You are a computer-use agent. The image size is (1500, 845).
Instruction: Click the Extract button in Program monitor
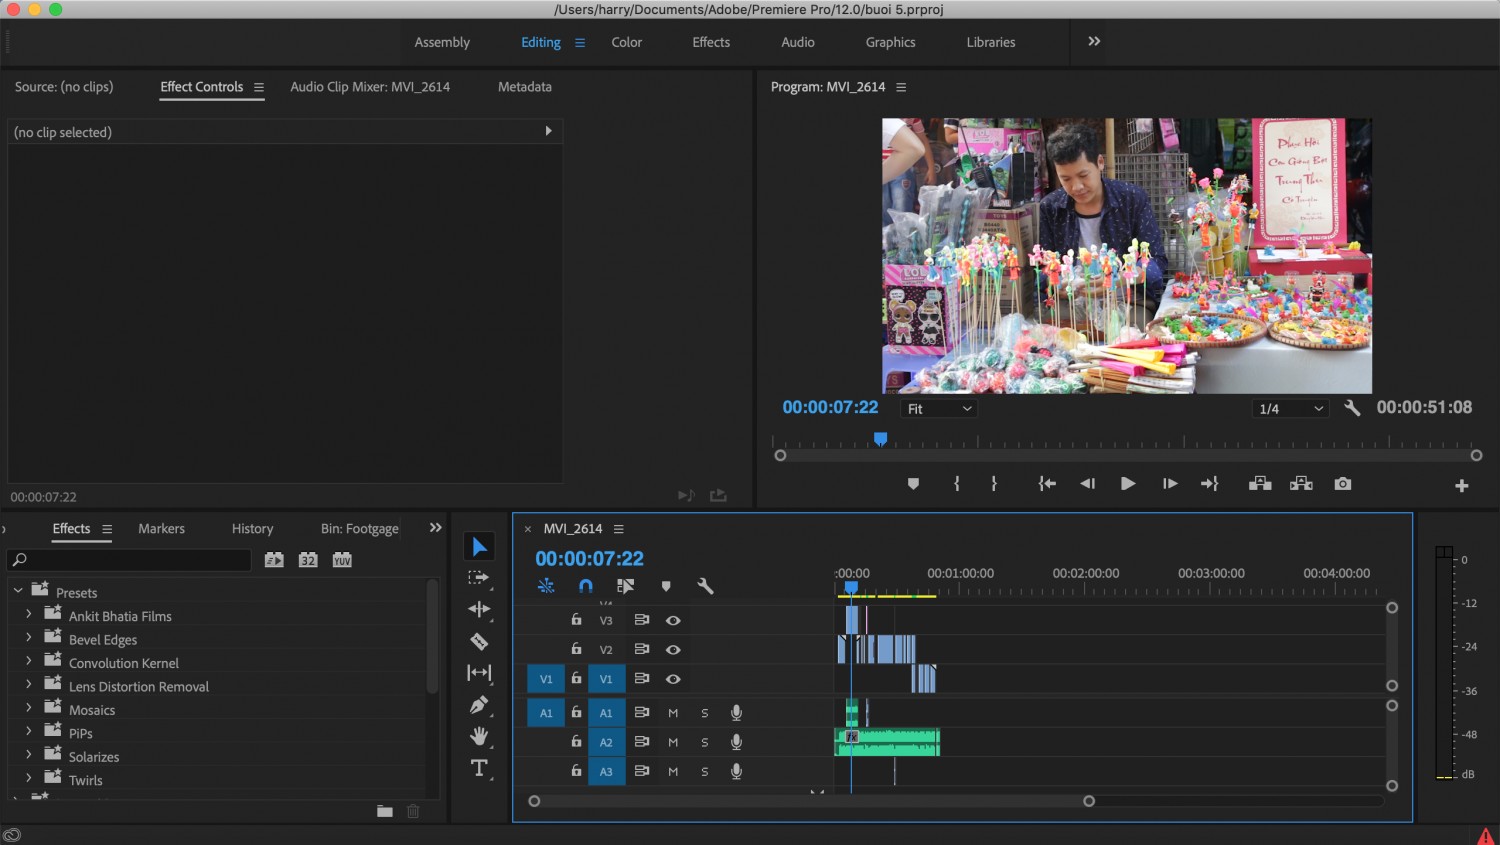[x=1301, y=484]
